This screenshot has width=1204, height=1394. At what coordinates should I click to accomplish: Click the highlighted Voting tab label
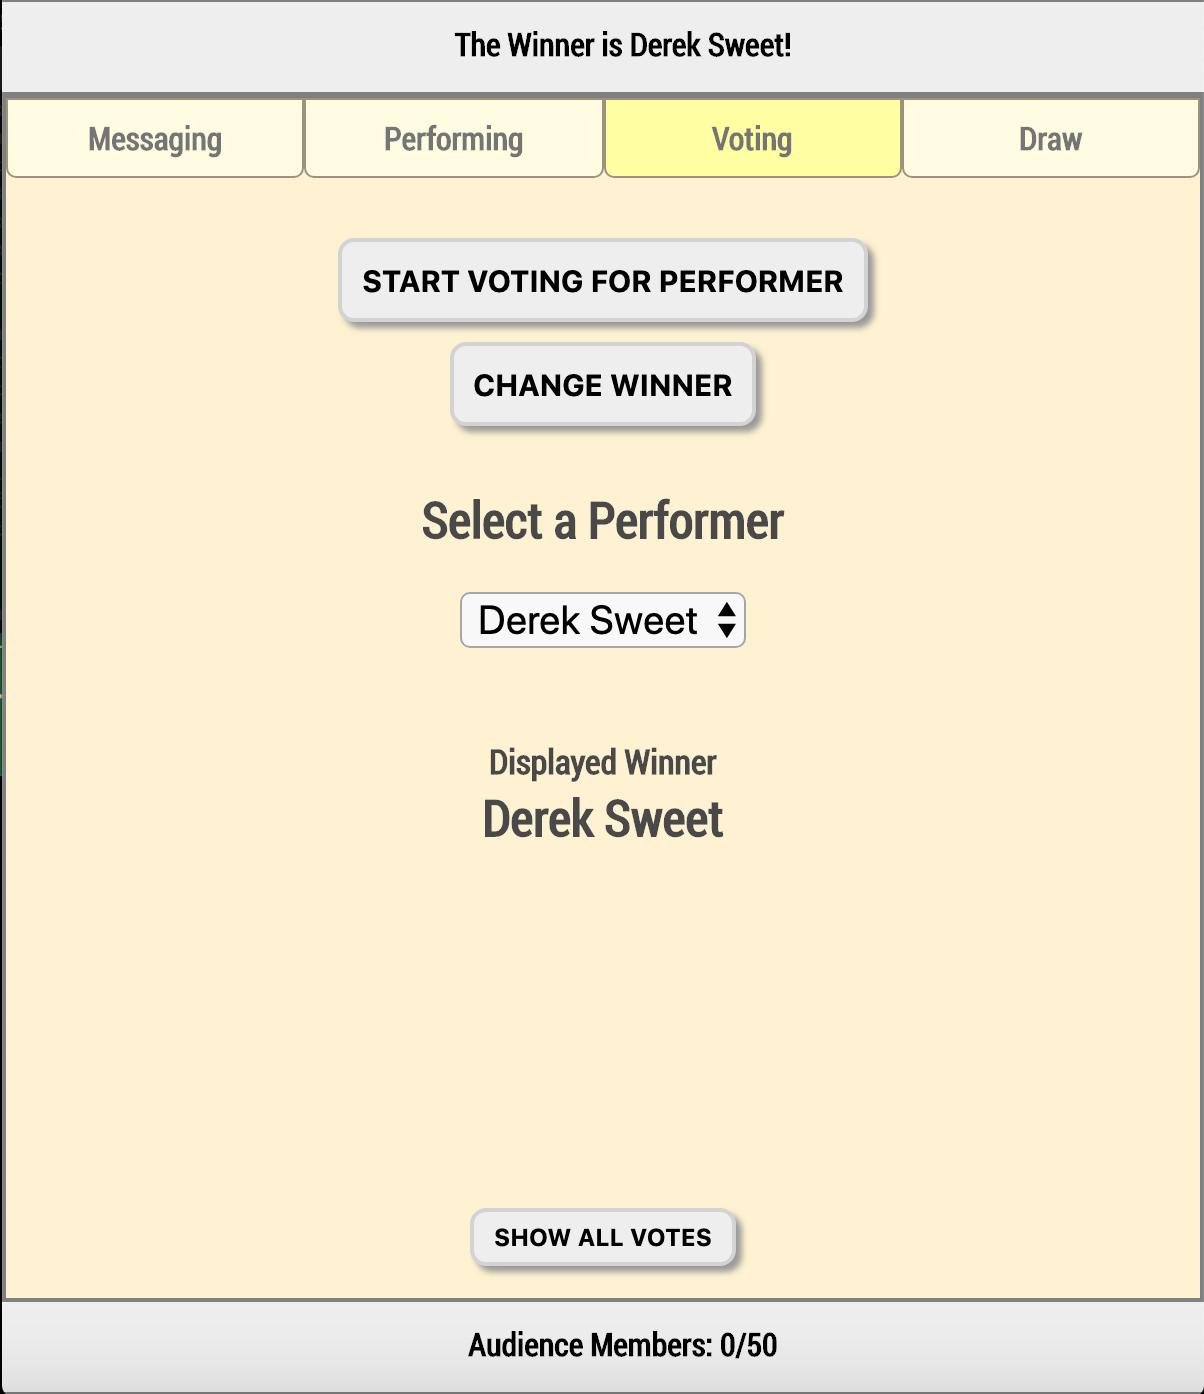pos(751,138)
